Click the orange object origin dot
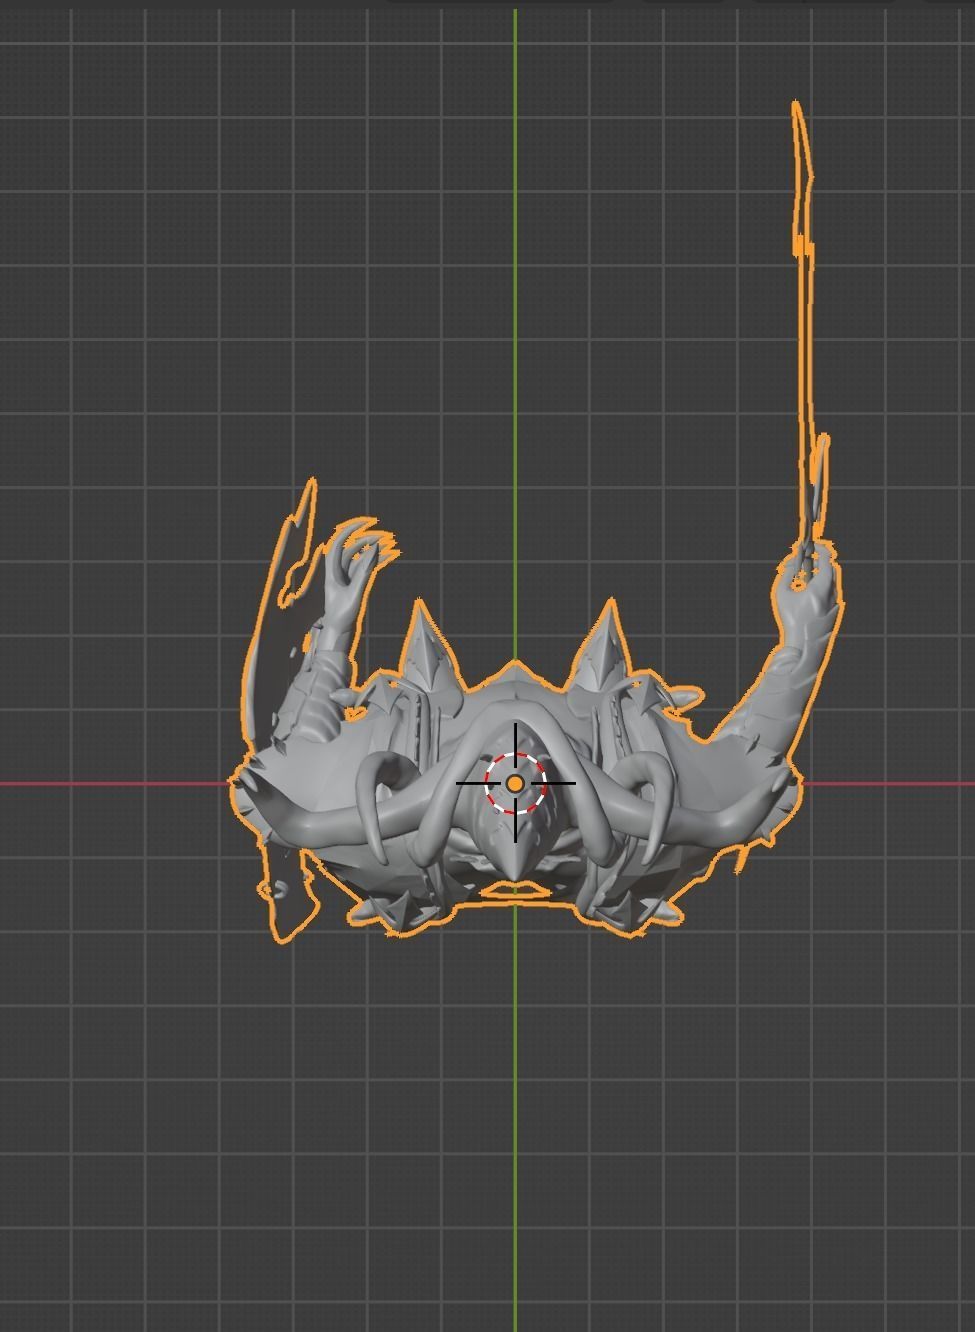This screenshot has height=1332, width=975. pyautogui.click(x=515, y=784)
